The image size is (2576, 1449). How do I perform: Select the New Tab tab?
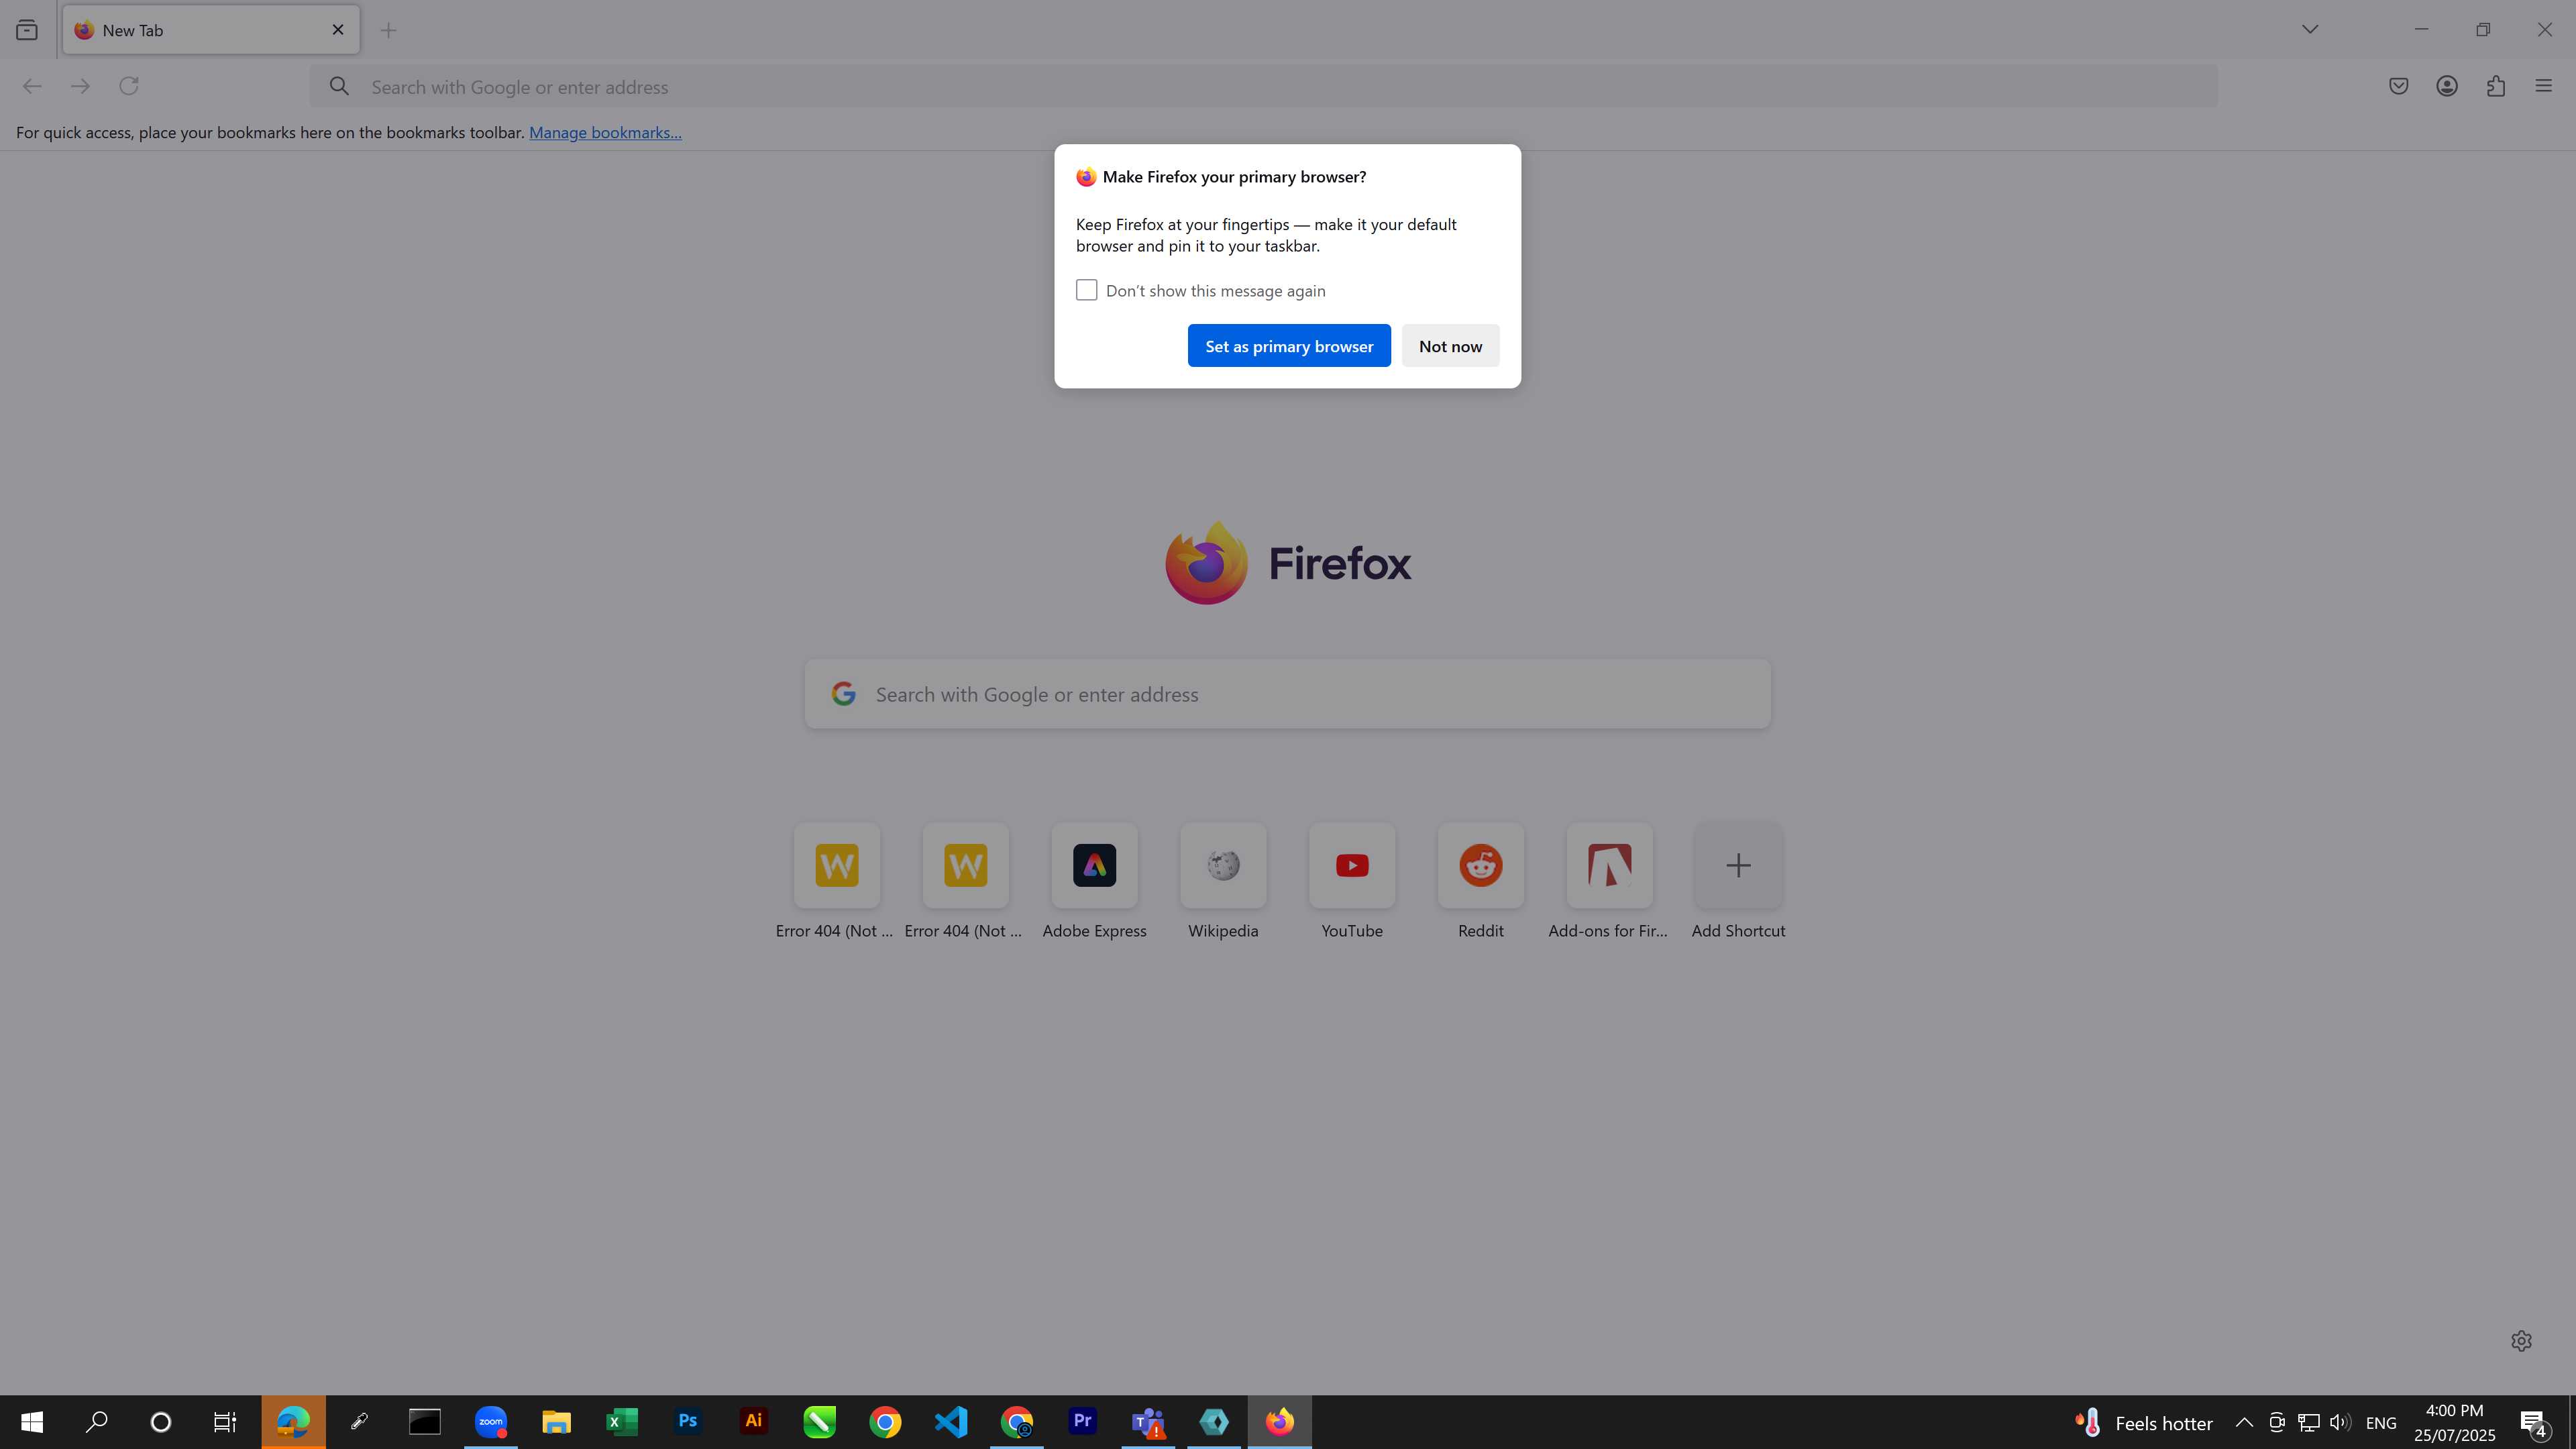coord(211,30)
